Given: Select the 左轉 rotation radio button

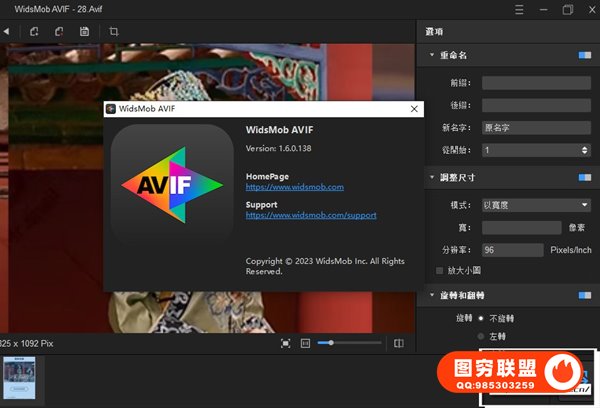Looking at the screenshot, I should [481, 335].
